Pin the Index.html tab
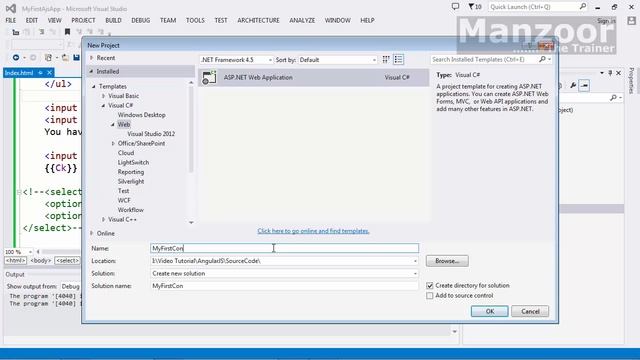This screenshot has width=640, height=360. 40,73
